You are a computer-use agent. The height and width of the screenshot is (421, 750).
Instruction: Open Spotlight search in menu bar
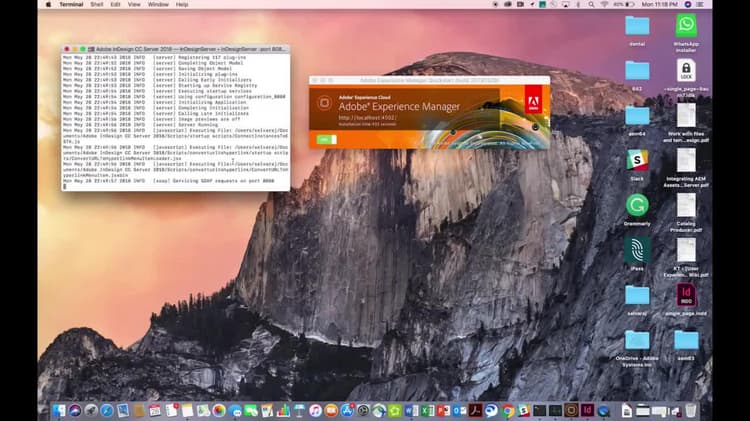[x=591, y=4]
